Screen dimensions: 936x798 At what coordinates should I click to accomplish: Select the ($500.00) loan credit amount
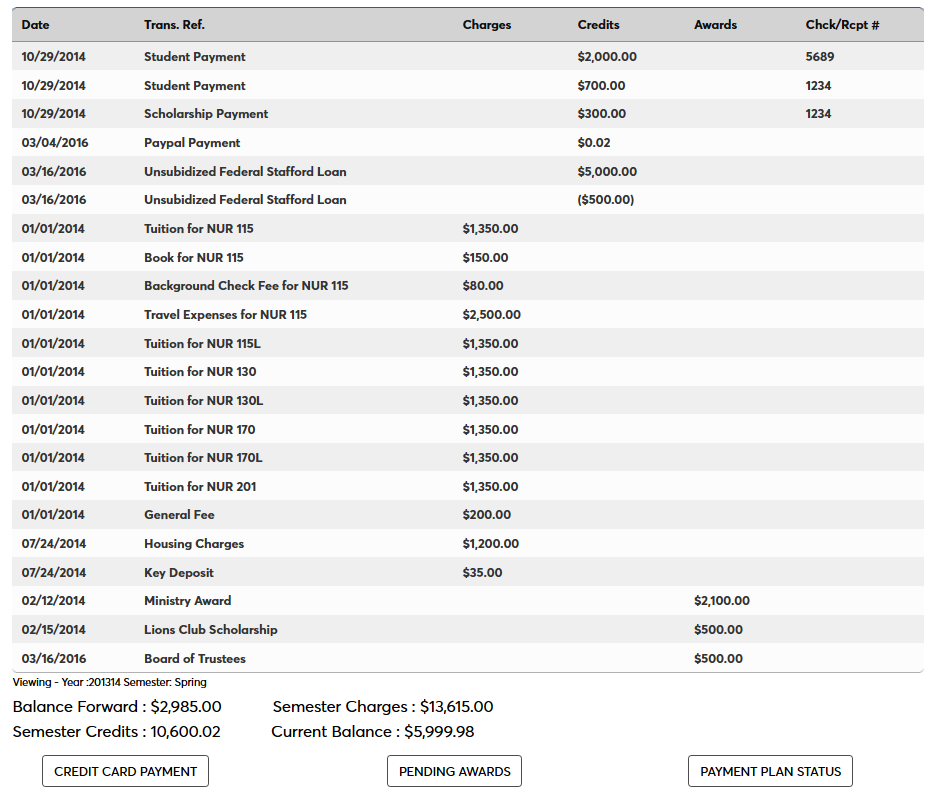click(x=605, y=200)
